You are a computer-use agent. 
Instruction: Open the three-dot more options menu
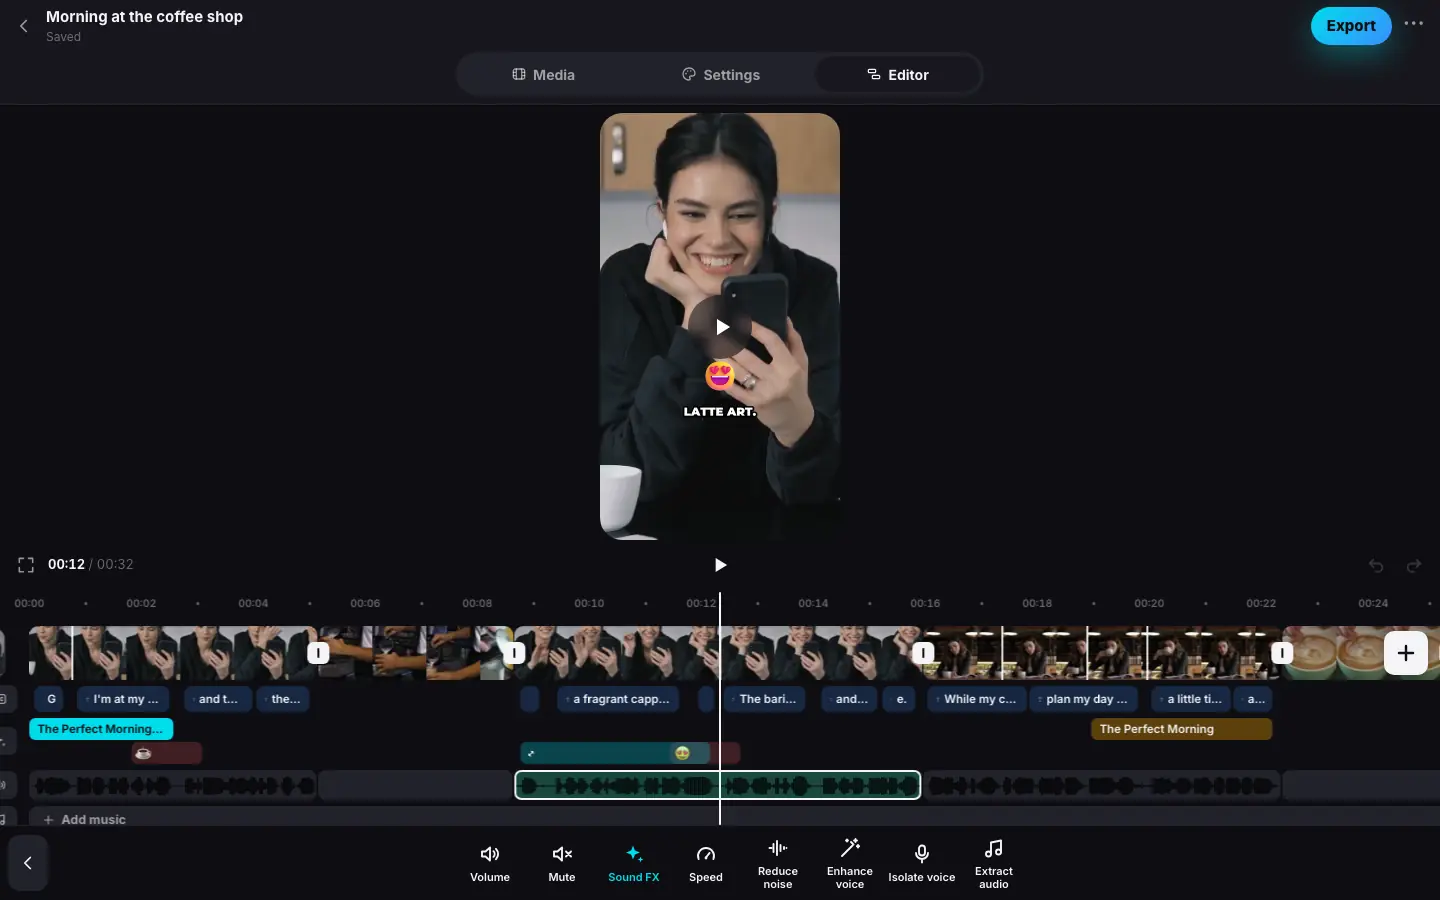(1413, 24)
